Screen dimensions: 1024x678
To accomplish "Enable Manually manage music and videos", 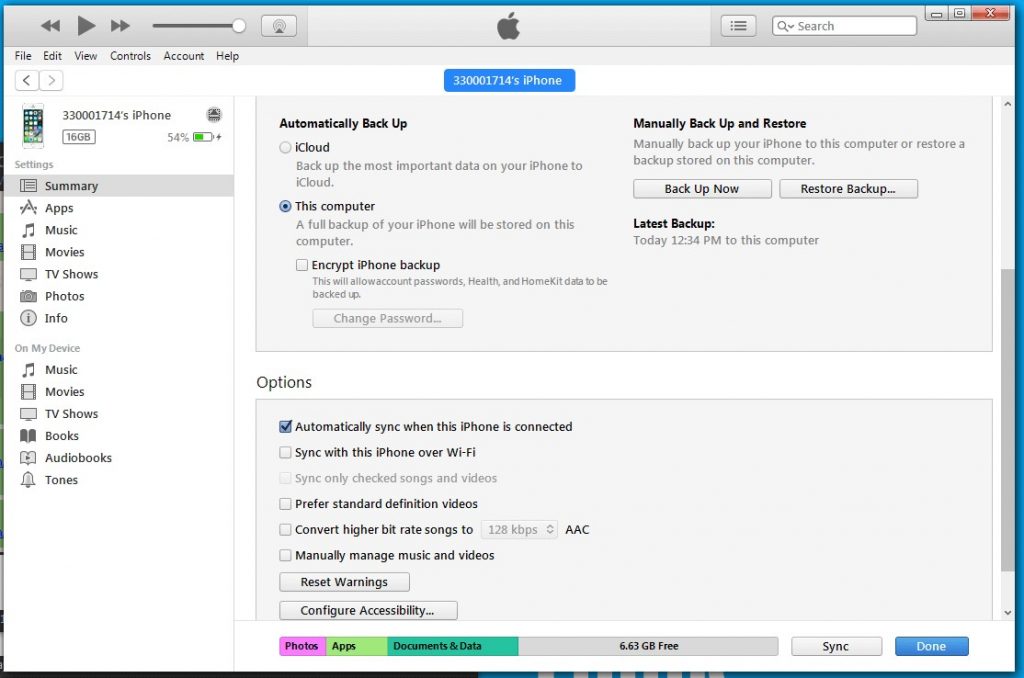I will coord(285,556).
